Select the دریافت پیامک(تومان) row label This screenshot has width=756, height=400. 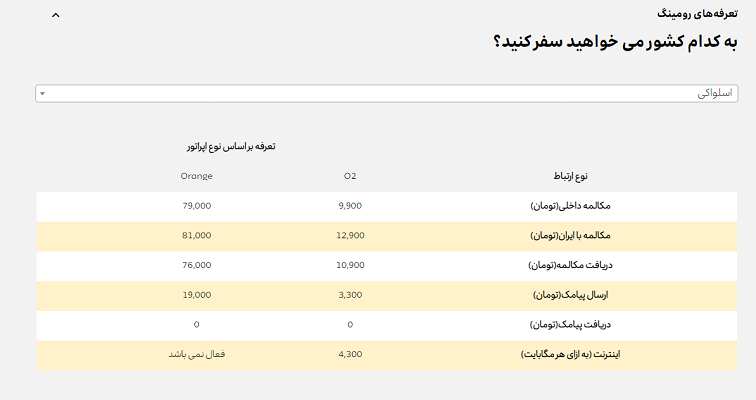tap(570, 324)
